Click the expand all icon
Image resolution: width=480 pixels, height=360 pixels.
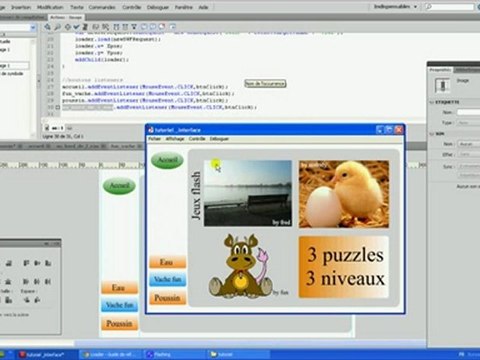tap(134, 27)
